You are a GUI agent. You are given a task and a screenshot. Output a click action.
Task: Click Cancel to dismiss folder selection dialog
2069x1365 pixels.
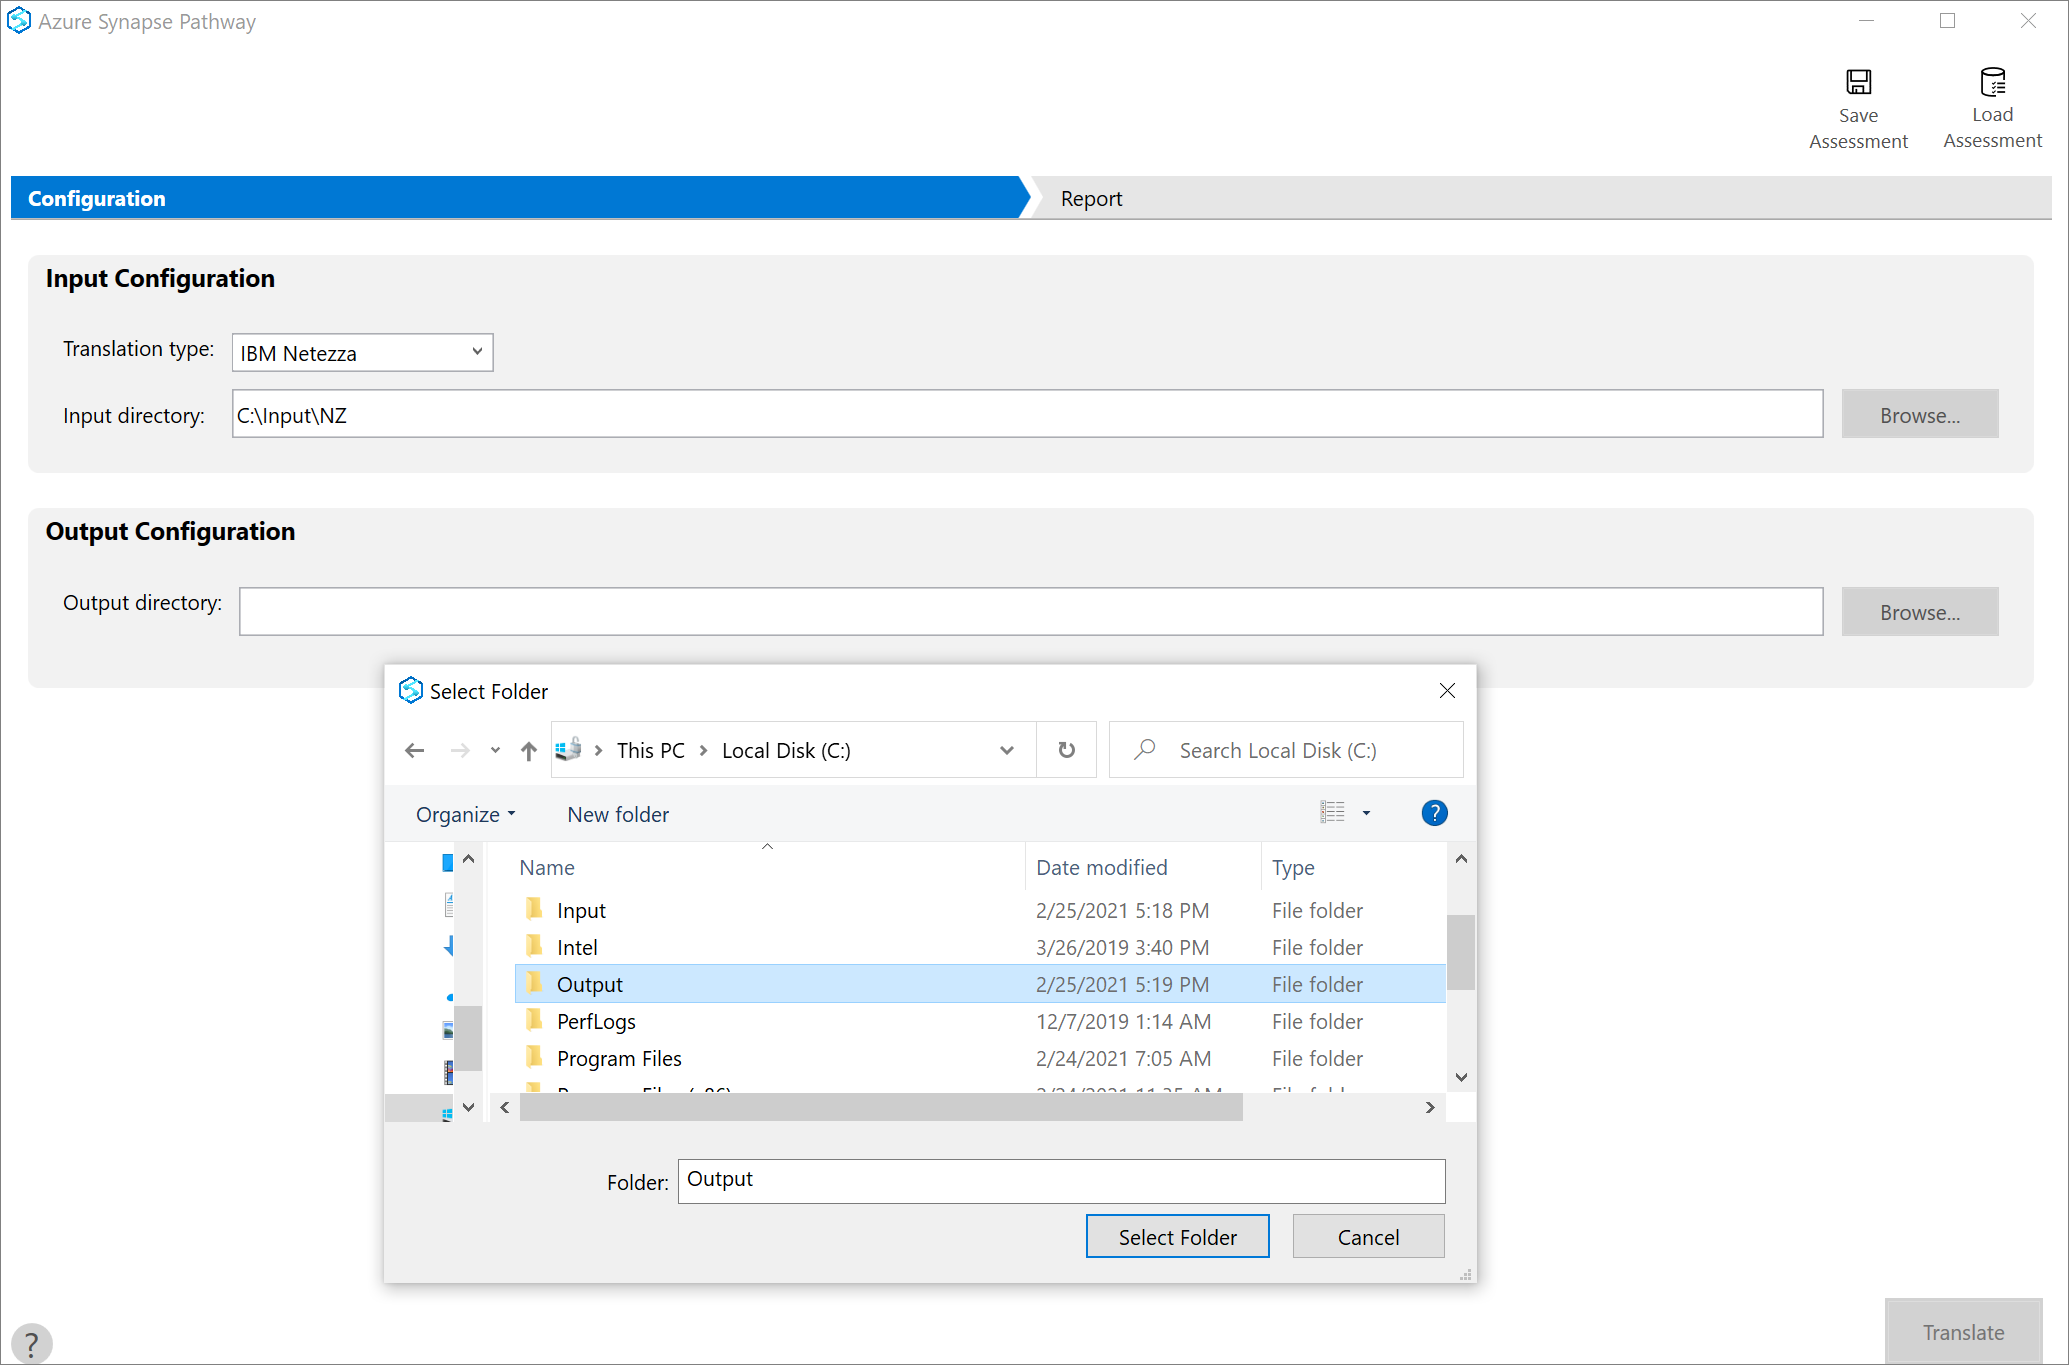[x=1365, y=1236]
